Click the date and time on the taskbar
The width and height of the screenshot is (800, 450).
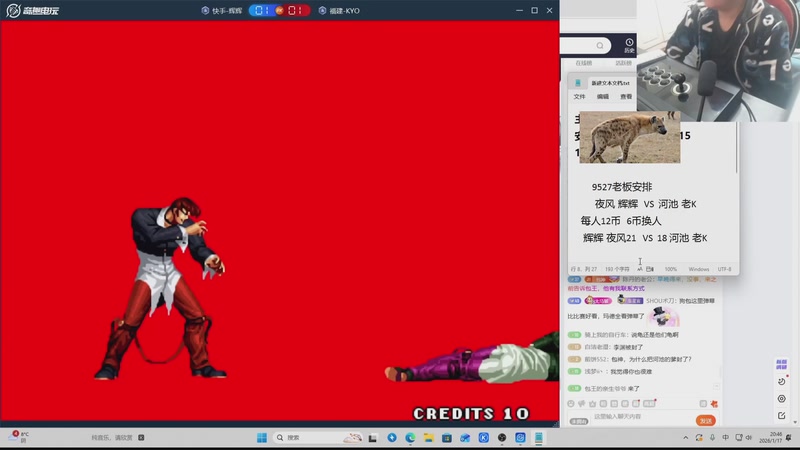(770, 438)
